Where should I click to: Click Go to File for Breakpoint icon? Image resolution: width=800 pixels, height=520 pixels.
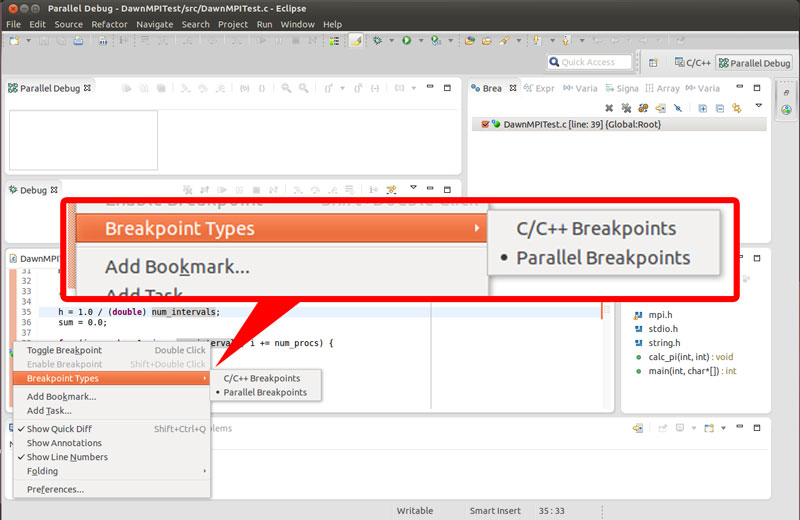(661, 108)
